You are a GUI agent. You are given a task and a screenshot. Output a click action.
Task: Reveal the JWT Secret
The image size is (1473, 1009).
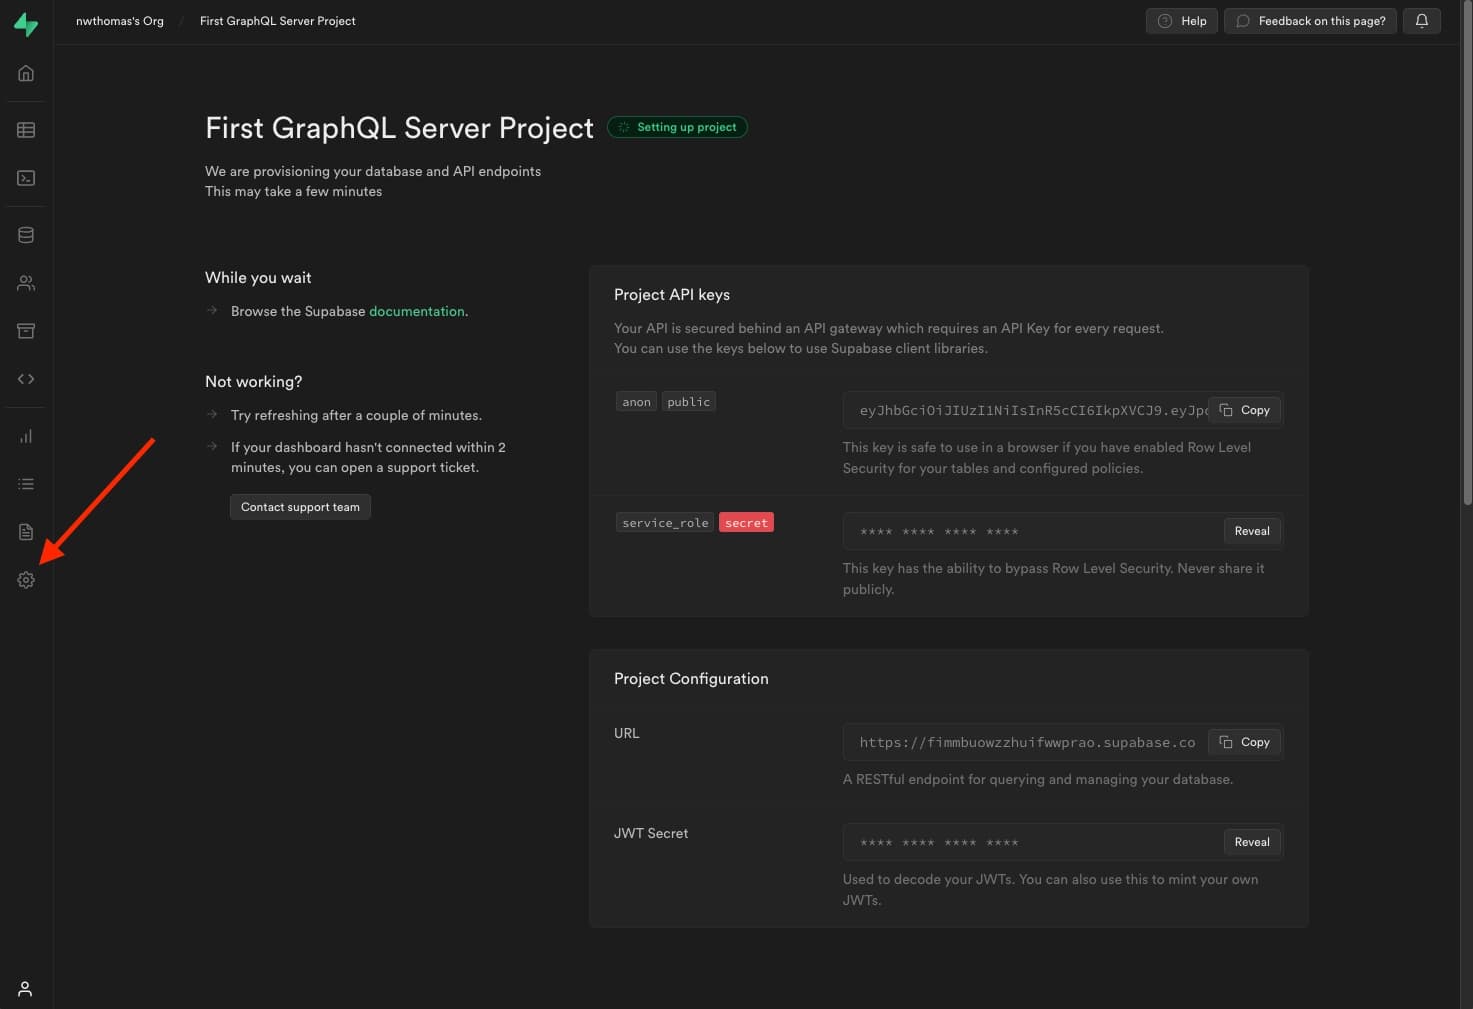(1251, 842)
